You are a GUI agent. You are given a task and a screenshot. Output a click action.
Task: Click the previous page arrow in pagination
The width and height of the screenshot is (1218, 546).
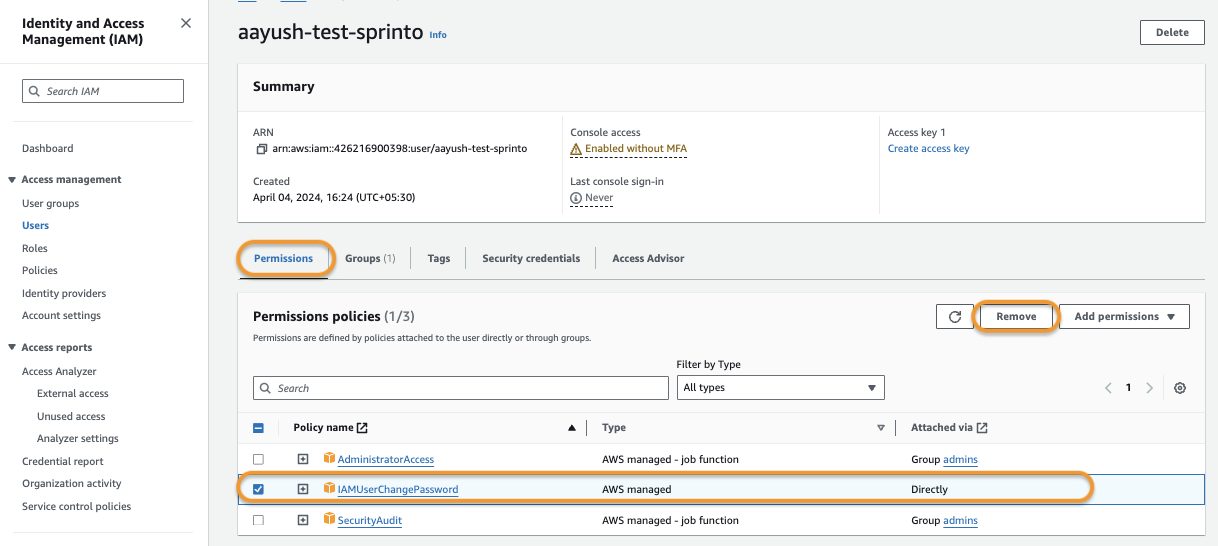point(1108,388)
